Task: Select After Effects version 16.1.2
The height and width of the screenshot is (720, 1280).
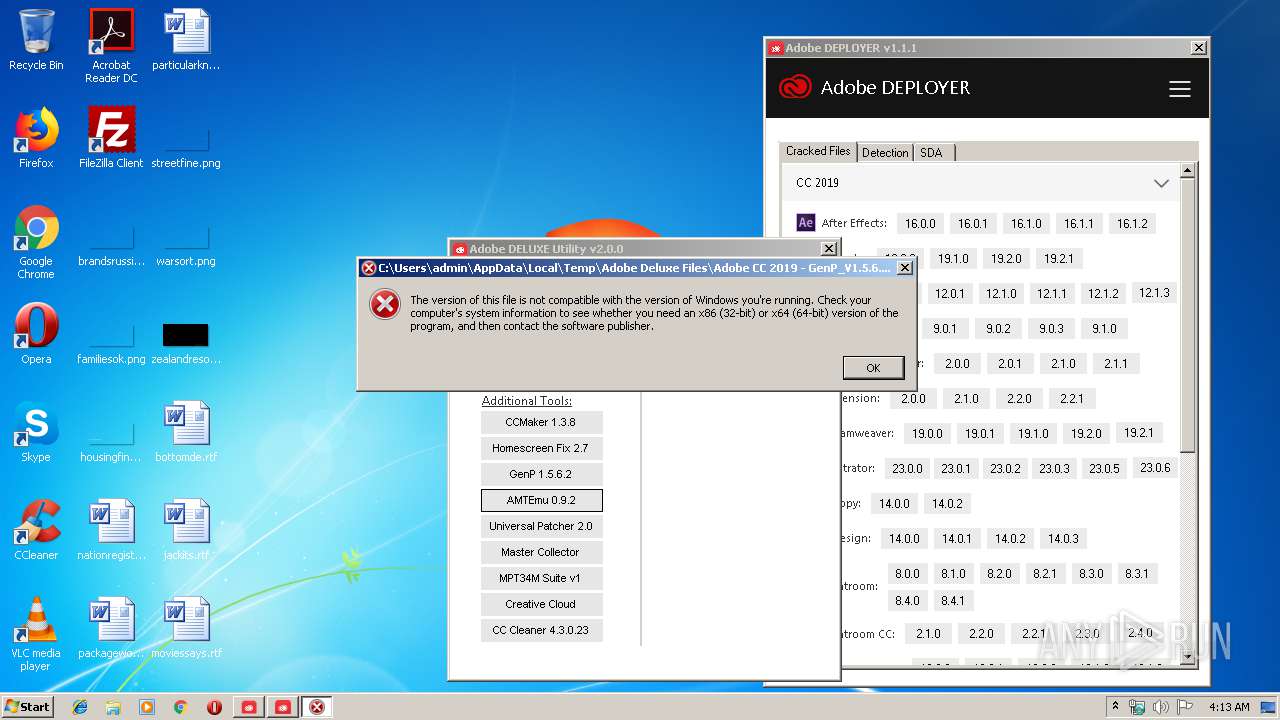Action: point(1132,223)
